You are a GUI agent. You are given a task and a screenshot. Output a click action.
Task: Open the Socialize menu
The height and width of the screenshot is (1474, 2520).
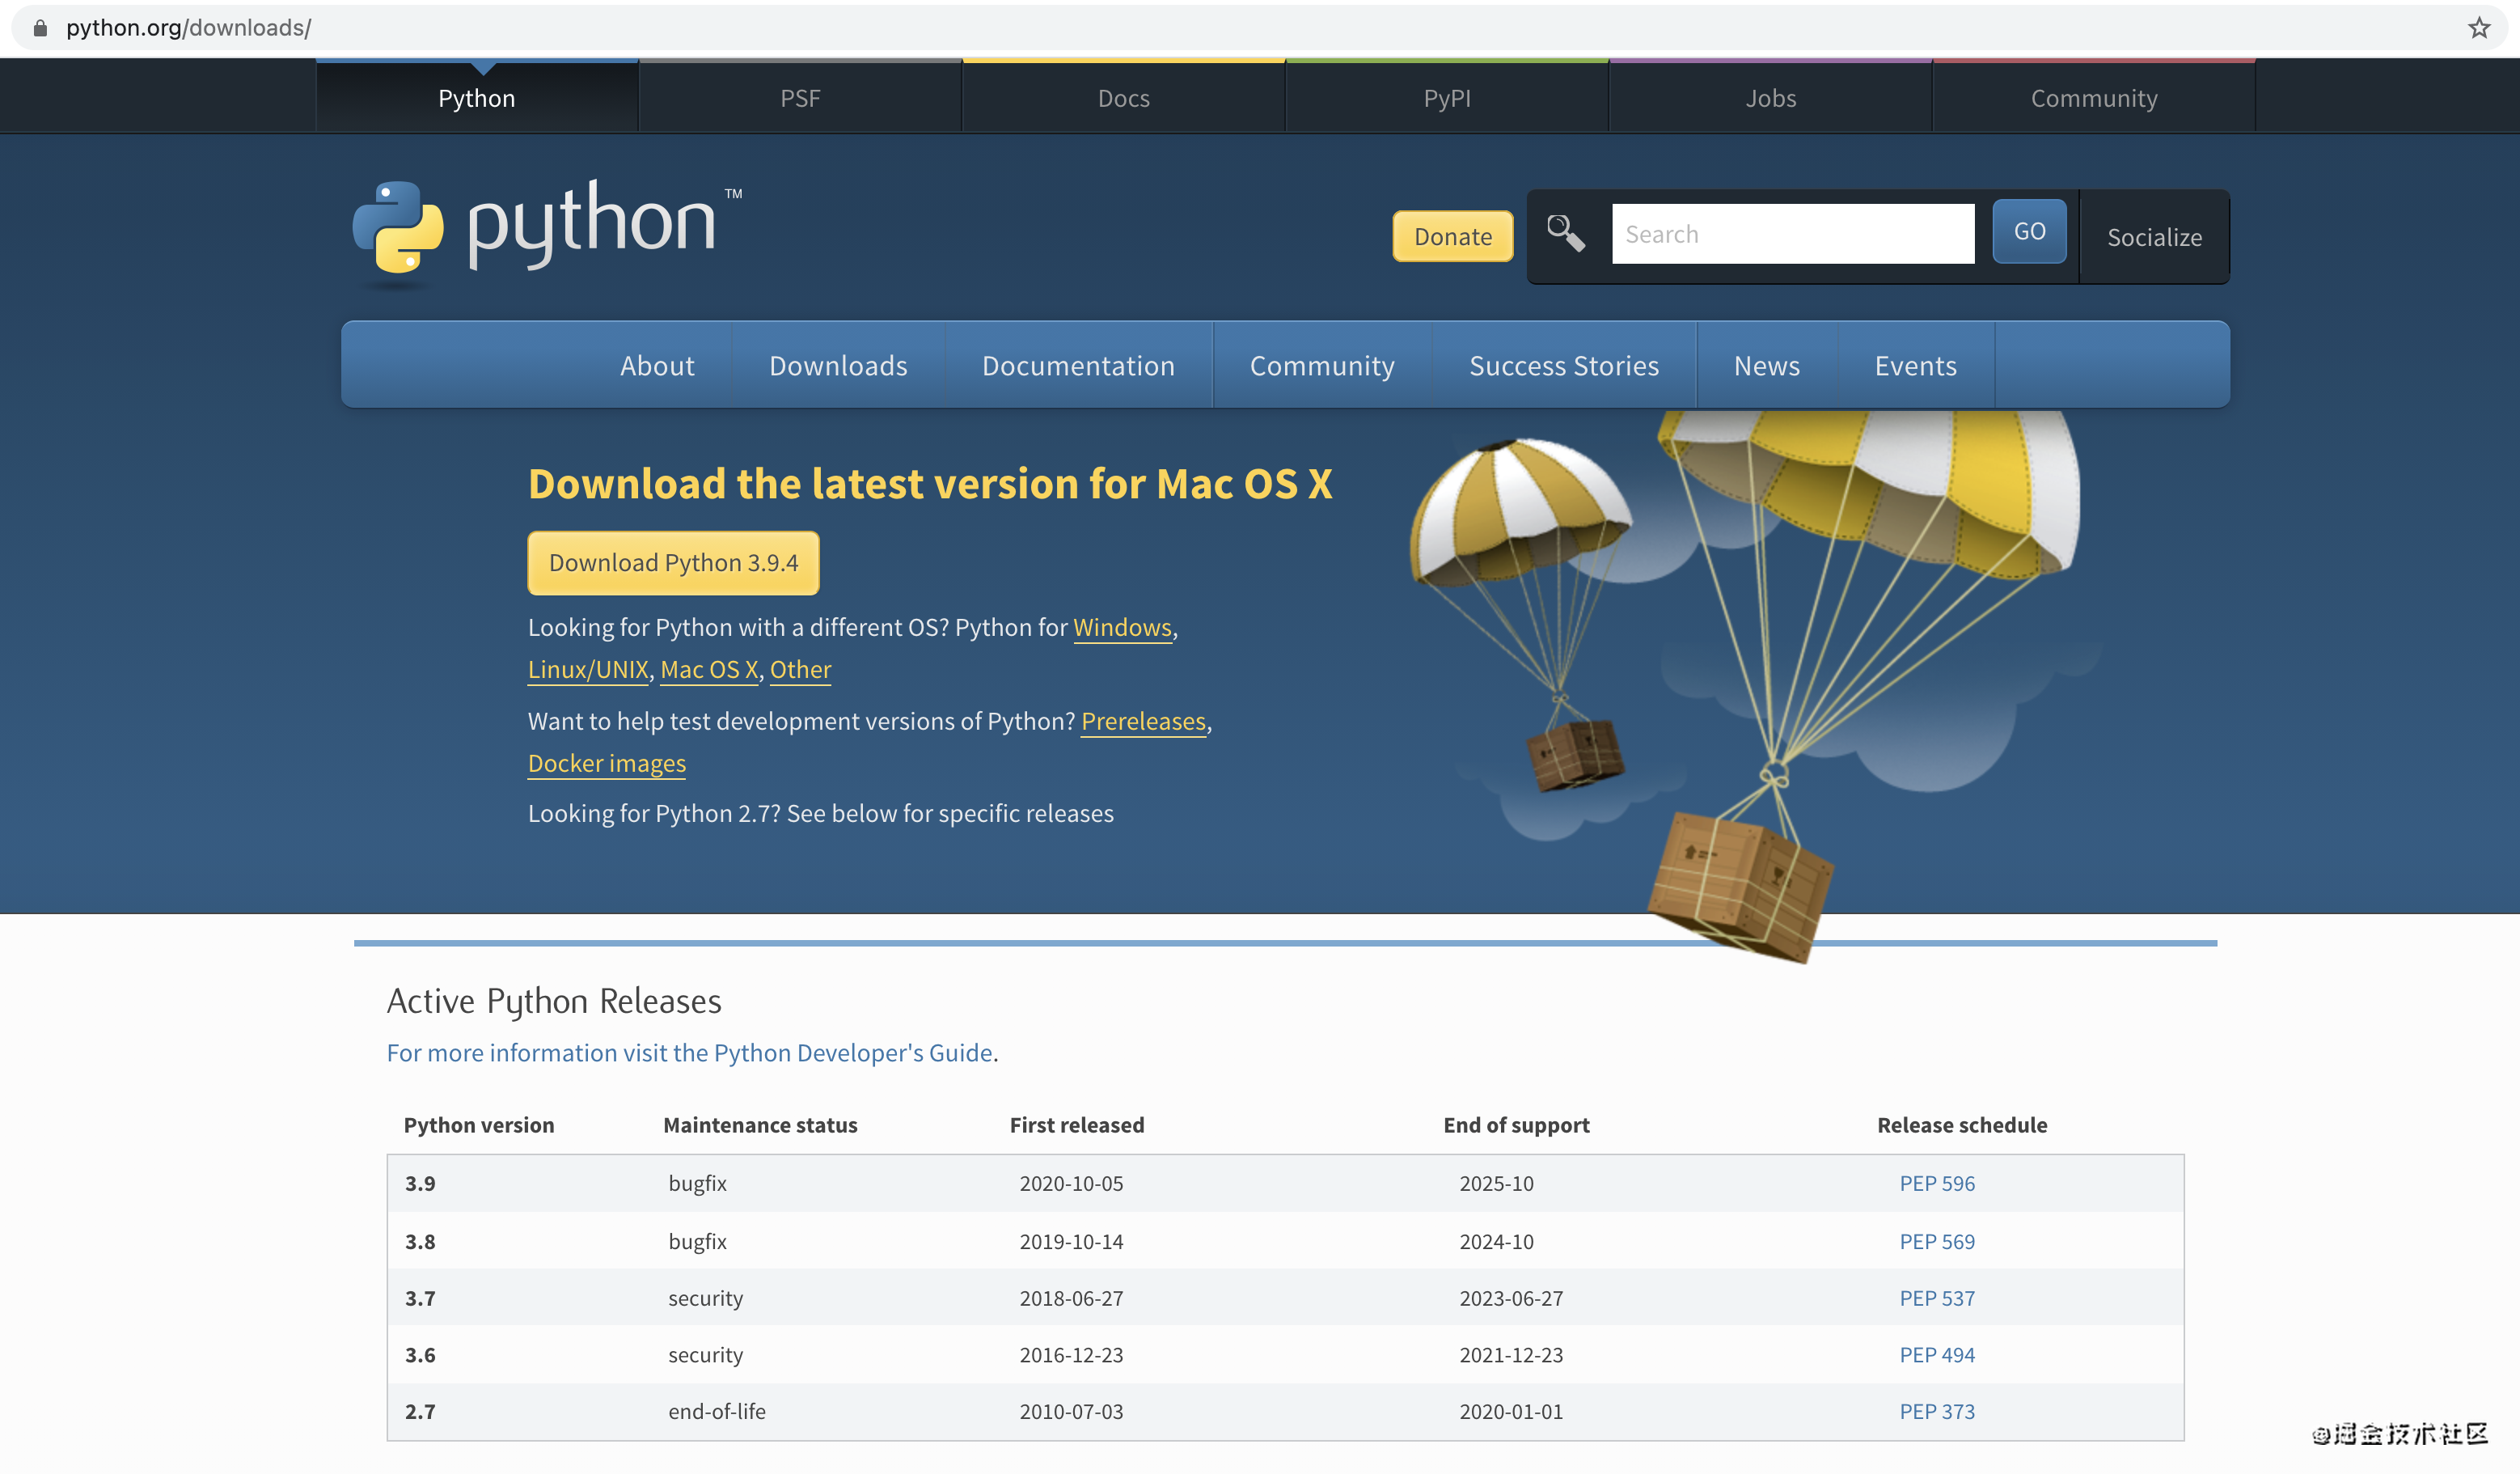[x=2154, y=237]
